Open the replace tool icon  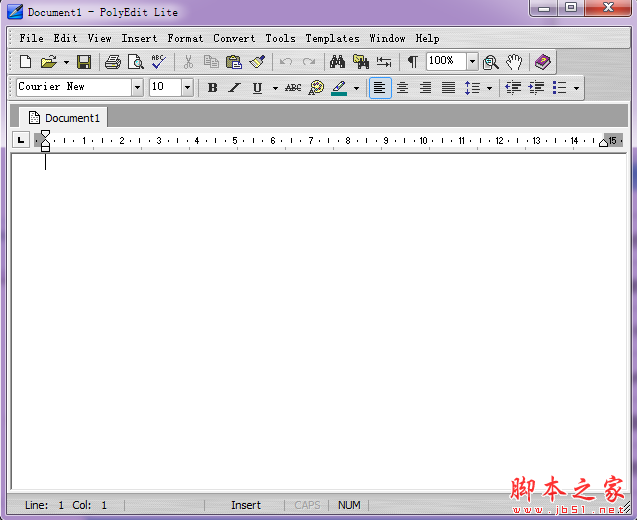[x=384, y=62]
